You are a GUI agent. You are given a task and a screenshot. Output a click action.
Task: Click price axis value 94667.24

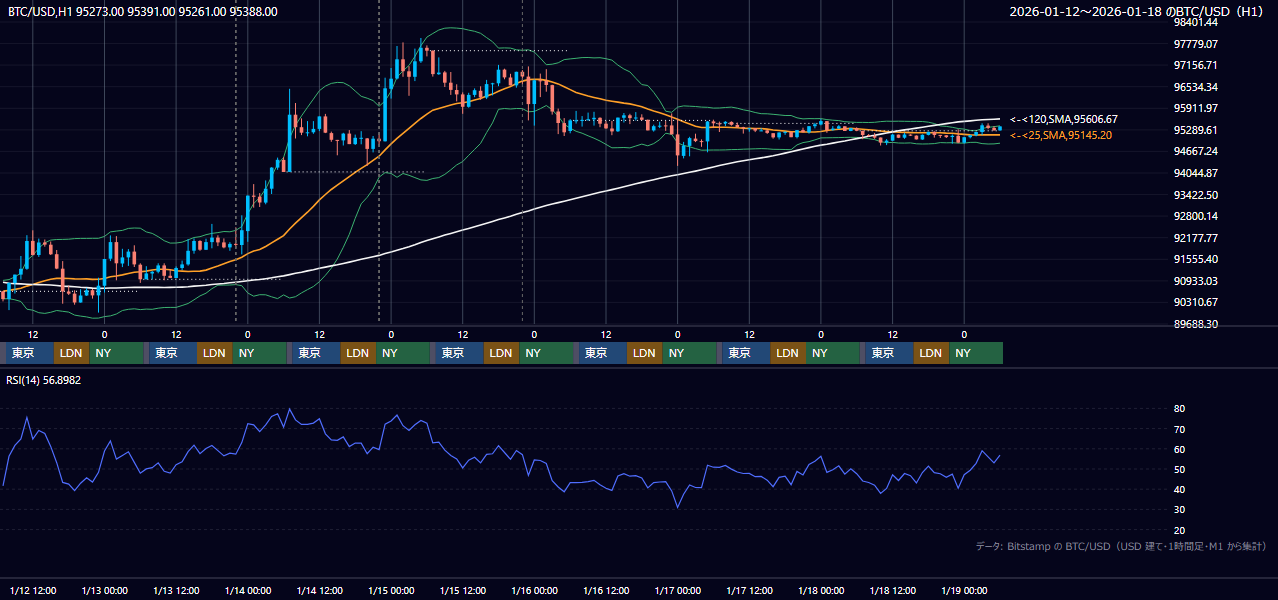1195,151
